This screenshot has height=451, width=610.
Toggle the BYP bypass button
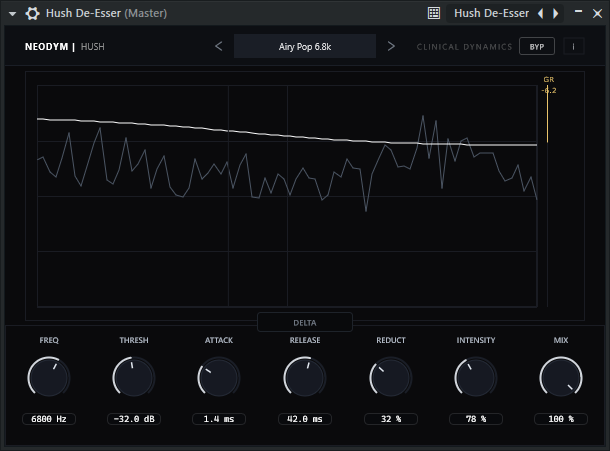point(536,46)
